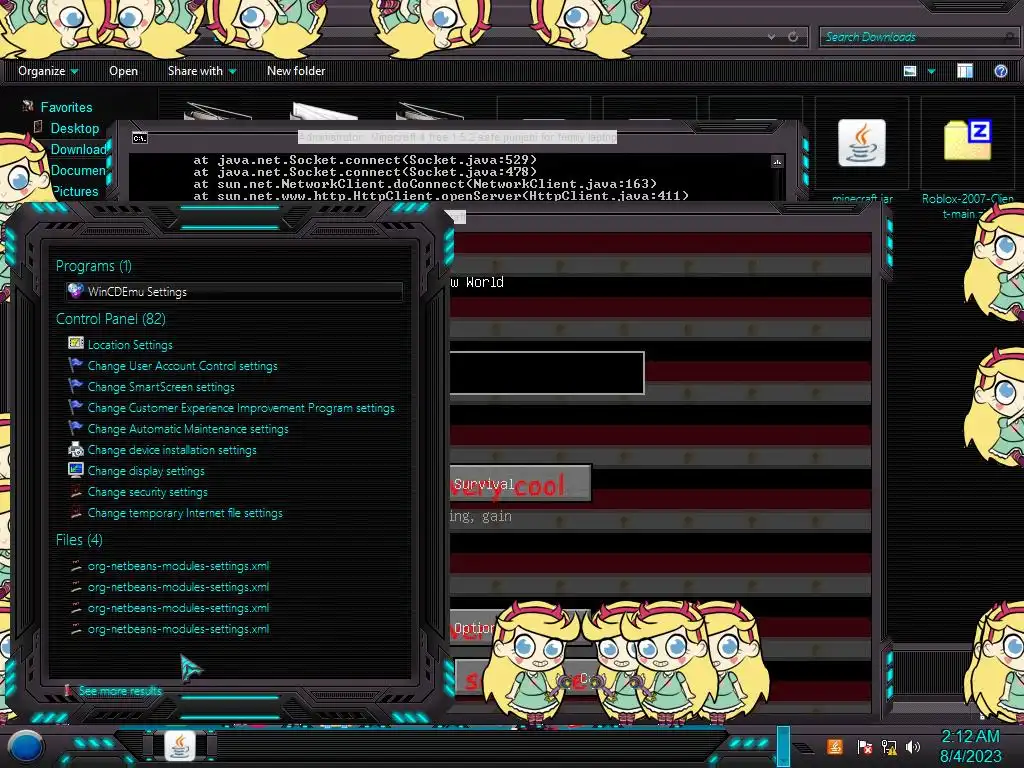1024x768 pixels.
Task: Open Change temporary Internet file settings
Action: (x=185, y=513)
